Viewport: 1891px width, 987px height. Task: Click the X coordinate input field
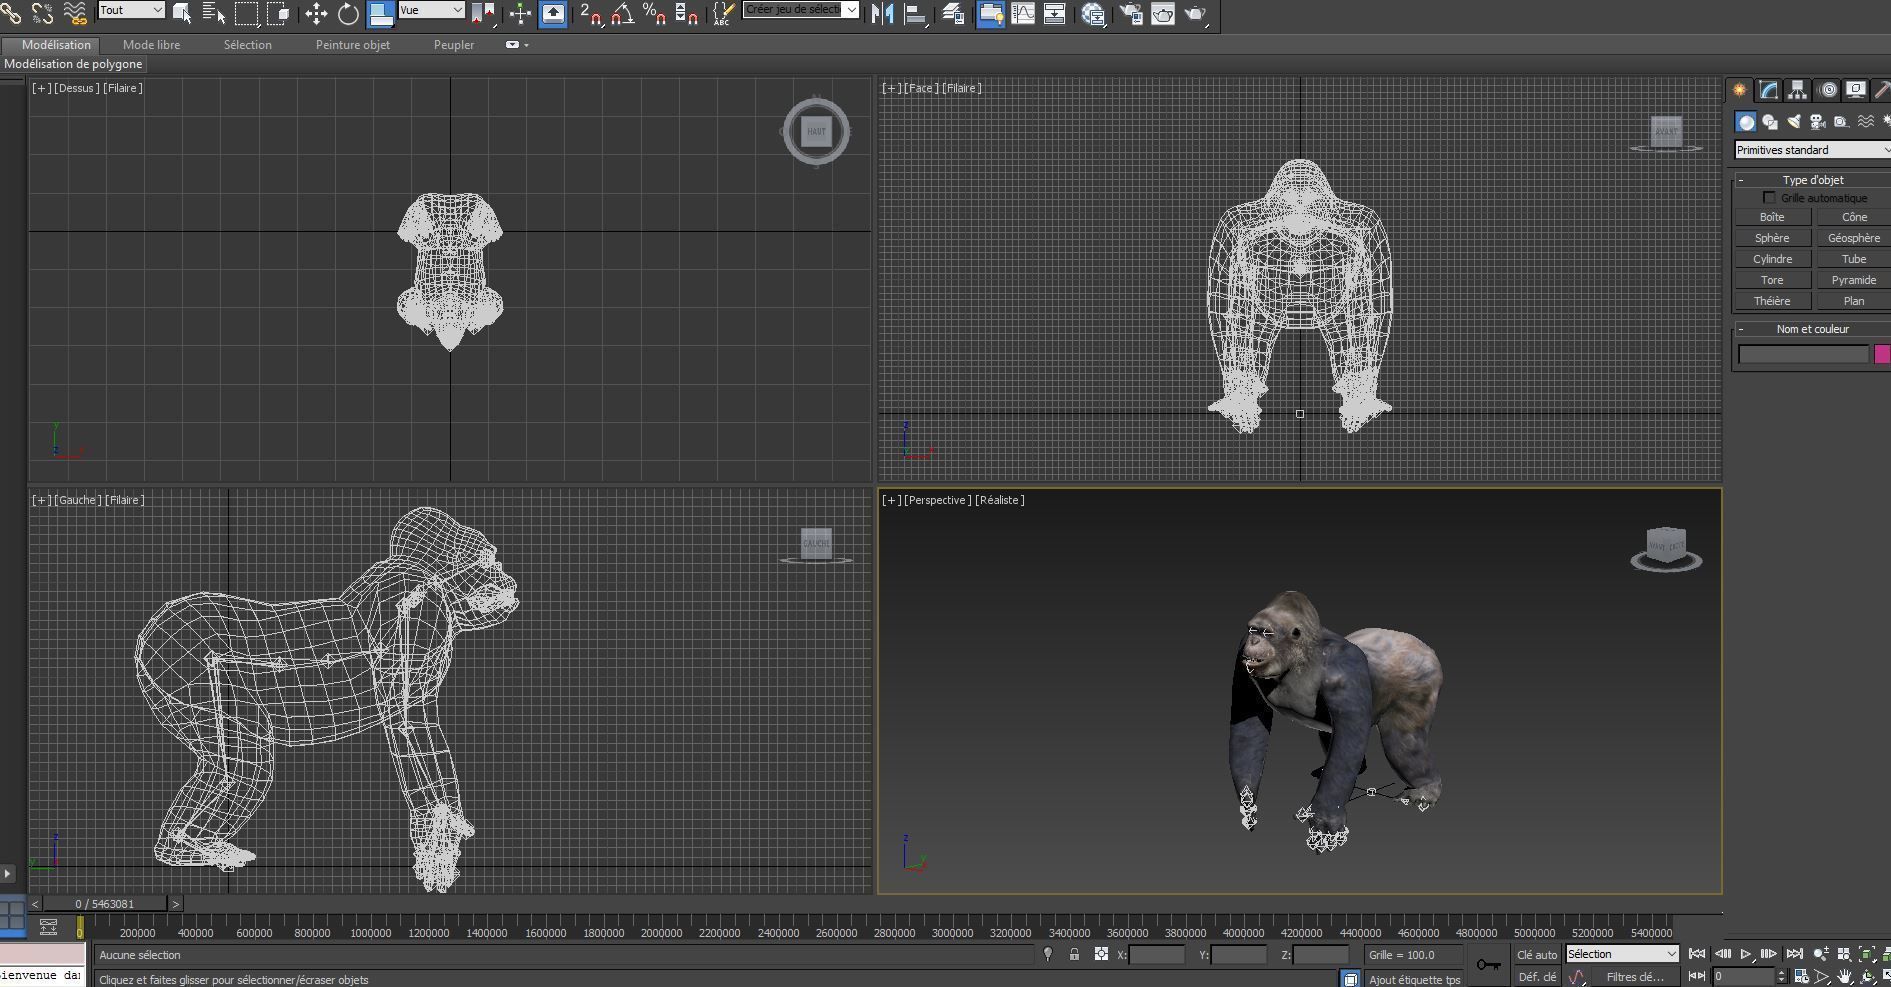(x=1157, y=955)
